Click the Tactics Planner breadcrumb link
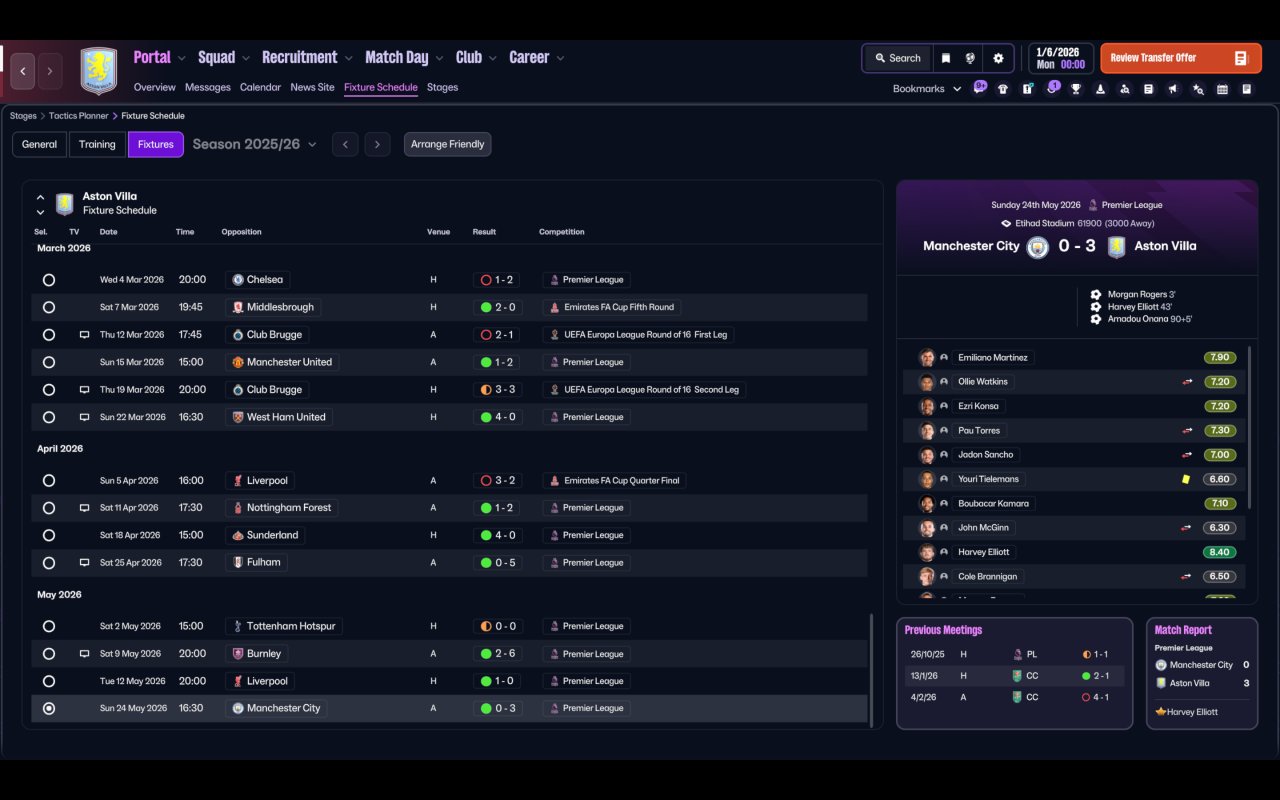The height and width of the screenshot is (800, 1280). 78,116
